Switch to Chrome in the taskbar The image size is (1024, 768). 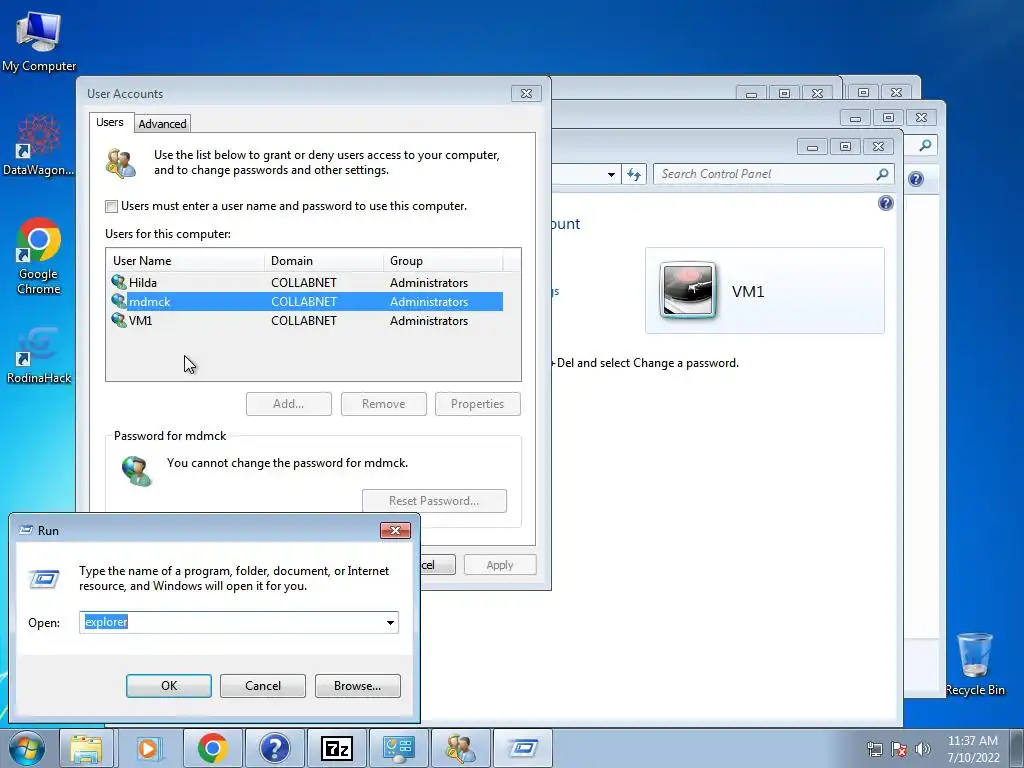[x=212, y=748]
